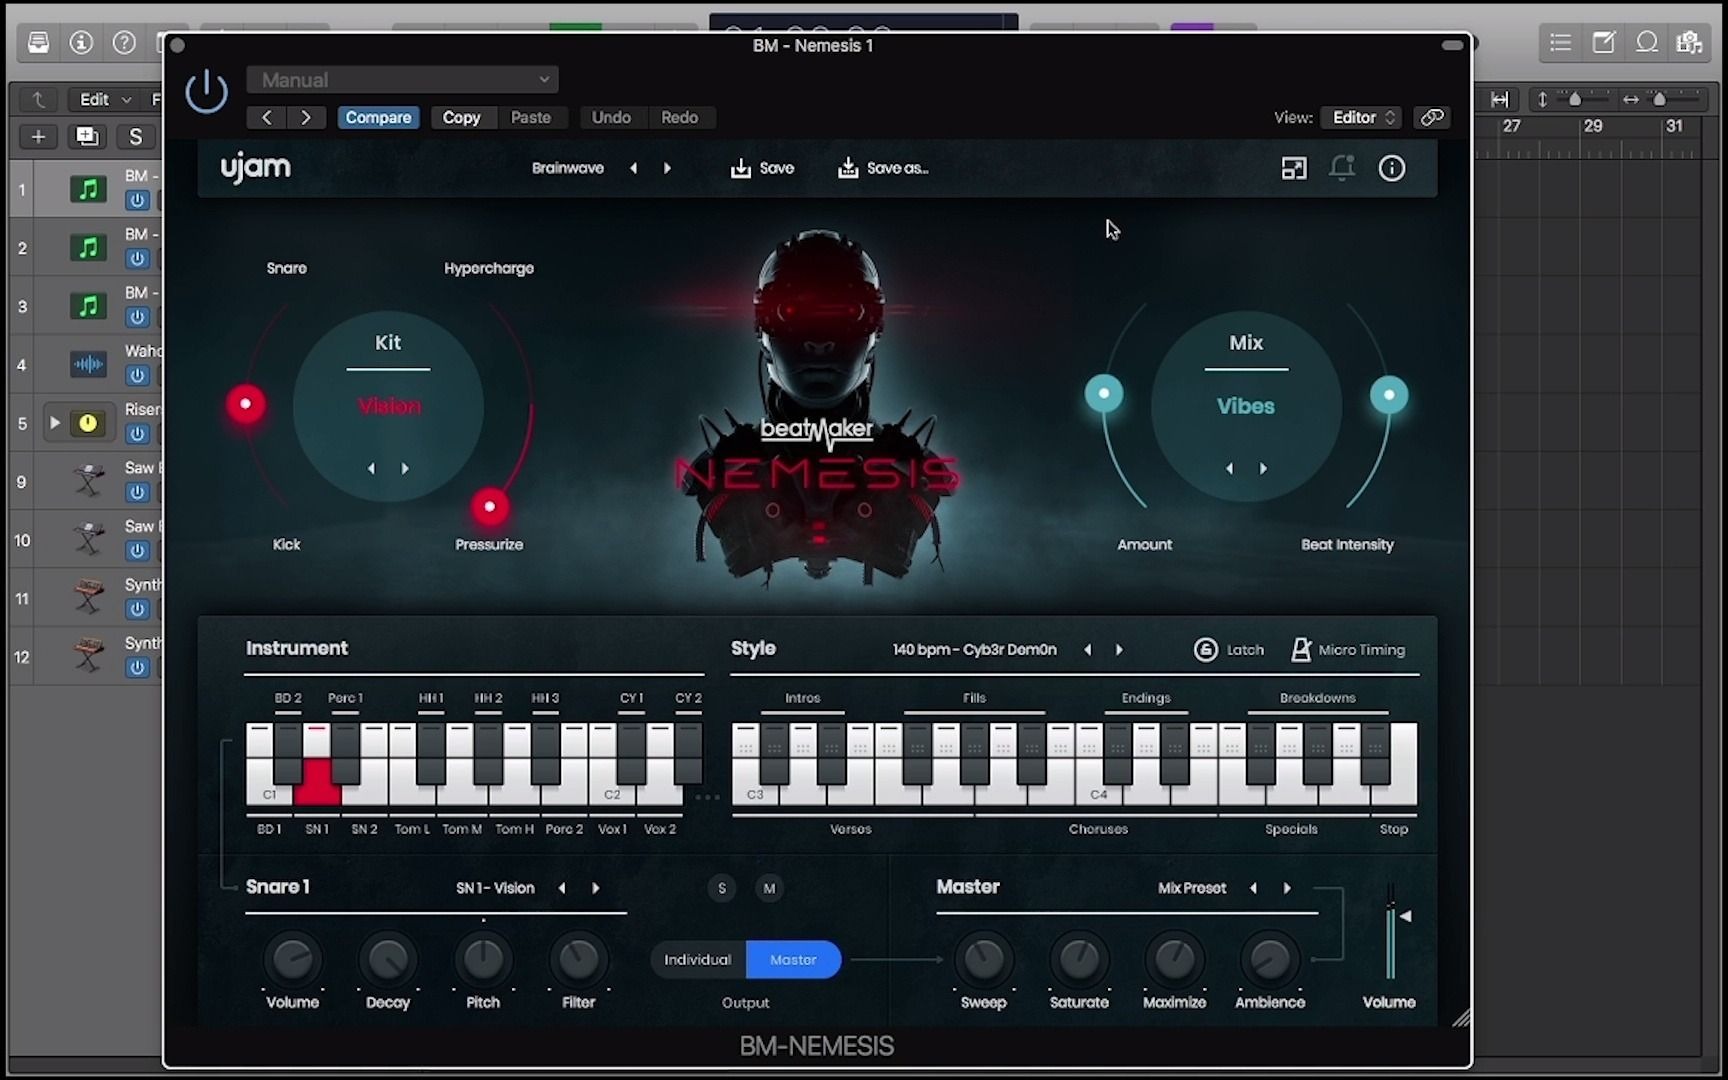Image resolution: width=1728 pixels, height=1080 pixels.
Task: Select previous Style left of Latch
Action: click(x=1088, y=650)
